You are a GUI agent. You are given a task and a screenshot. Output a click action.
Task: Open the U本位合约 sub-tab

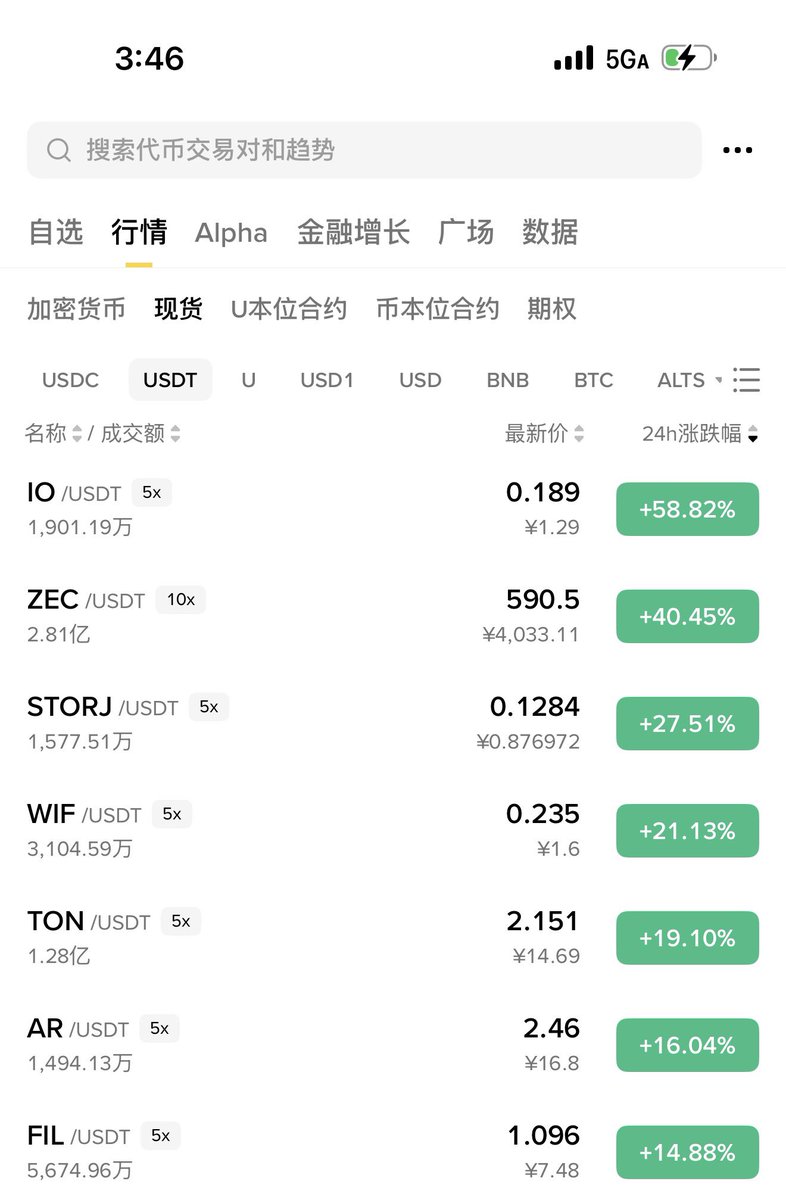[289, 309]
